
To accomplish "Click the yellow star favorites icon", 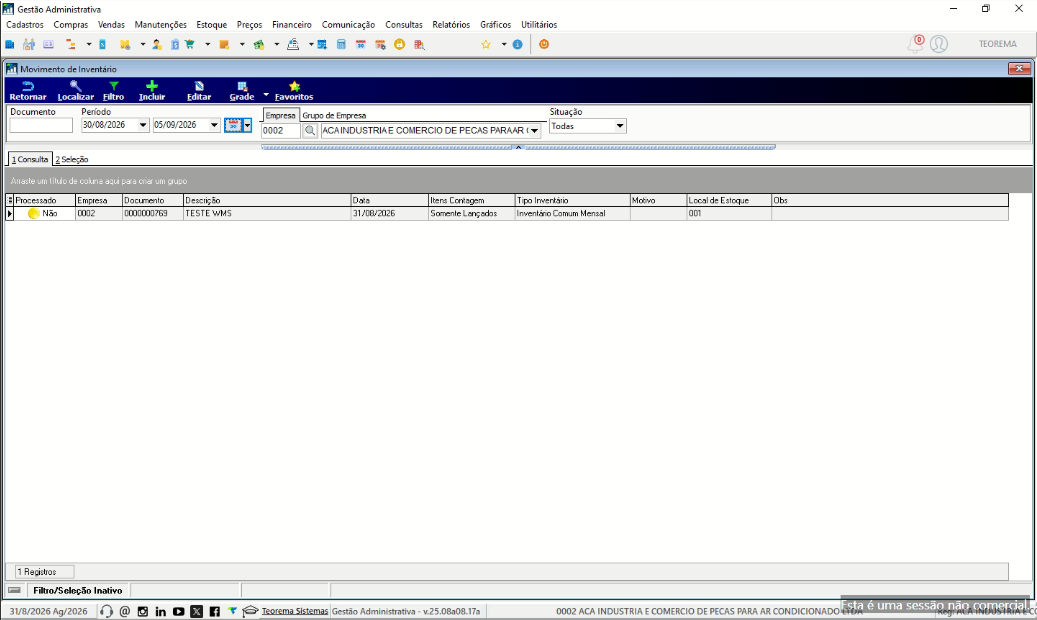I will tap(485, 44).
